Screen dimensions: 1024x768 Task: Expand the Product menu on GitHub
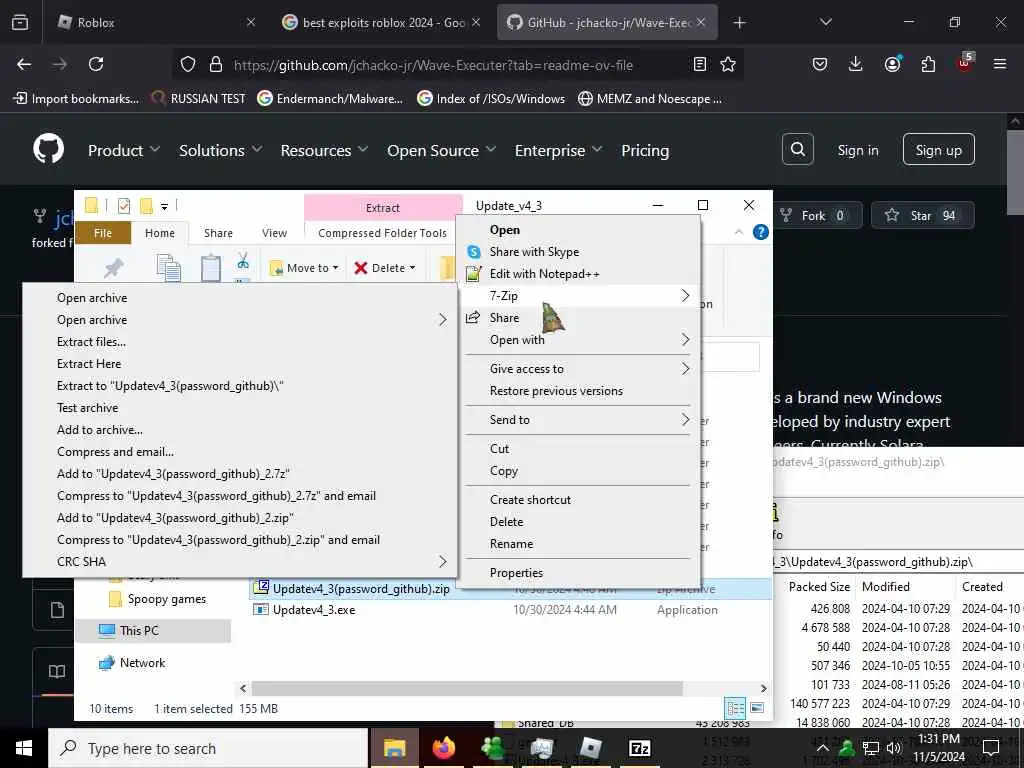click(124, 150)
